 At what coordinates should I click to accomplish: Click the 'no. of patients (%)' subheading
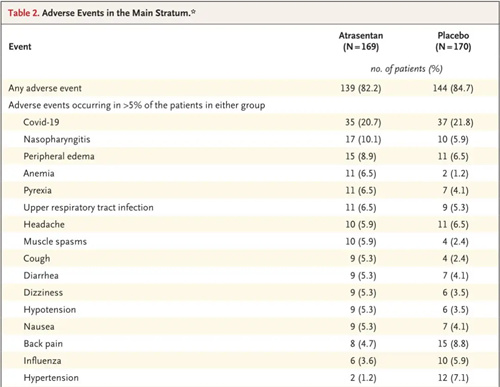tap(407, 69)
